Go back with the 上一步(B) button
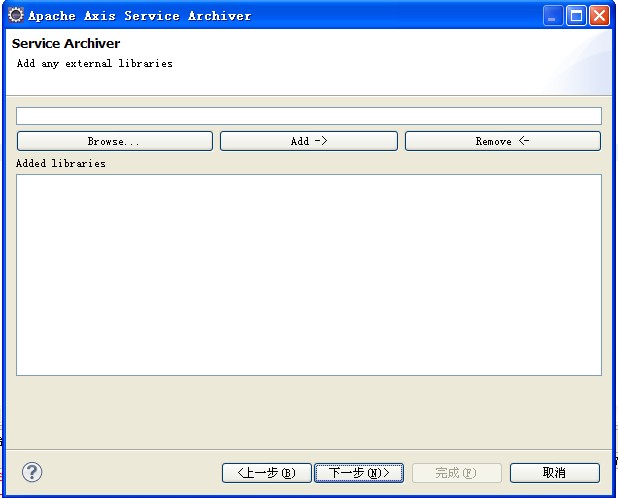Image resolution: width=618 pixels, height=498 pixels. 266,473
